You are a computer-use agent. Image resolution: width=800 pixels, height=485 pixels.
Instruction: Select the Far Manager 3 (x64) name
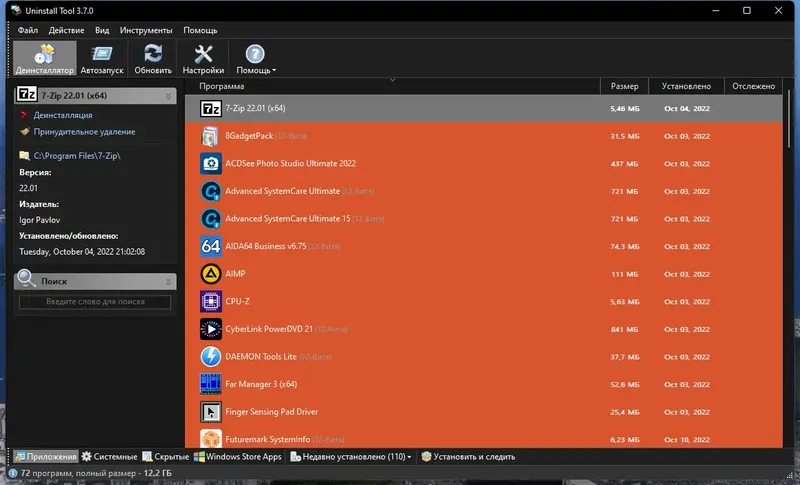(x=261, y=384)
